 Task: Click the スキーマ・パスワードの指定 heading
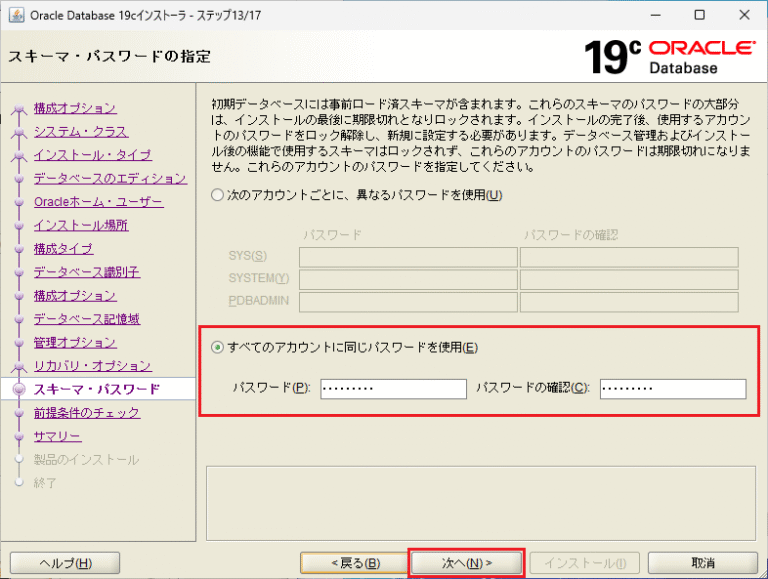pos(110,56)
